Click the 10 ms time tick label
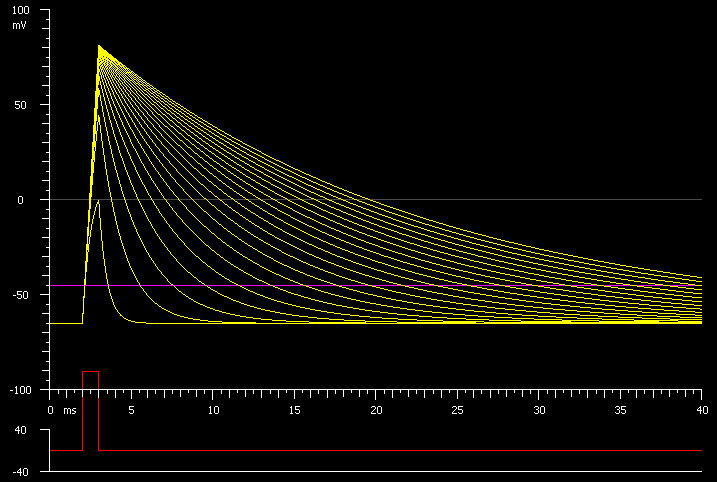 [x=214, y=410]
